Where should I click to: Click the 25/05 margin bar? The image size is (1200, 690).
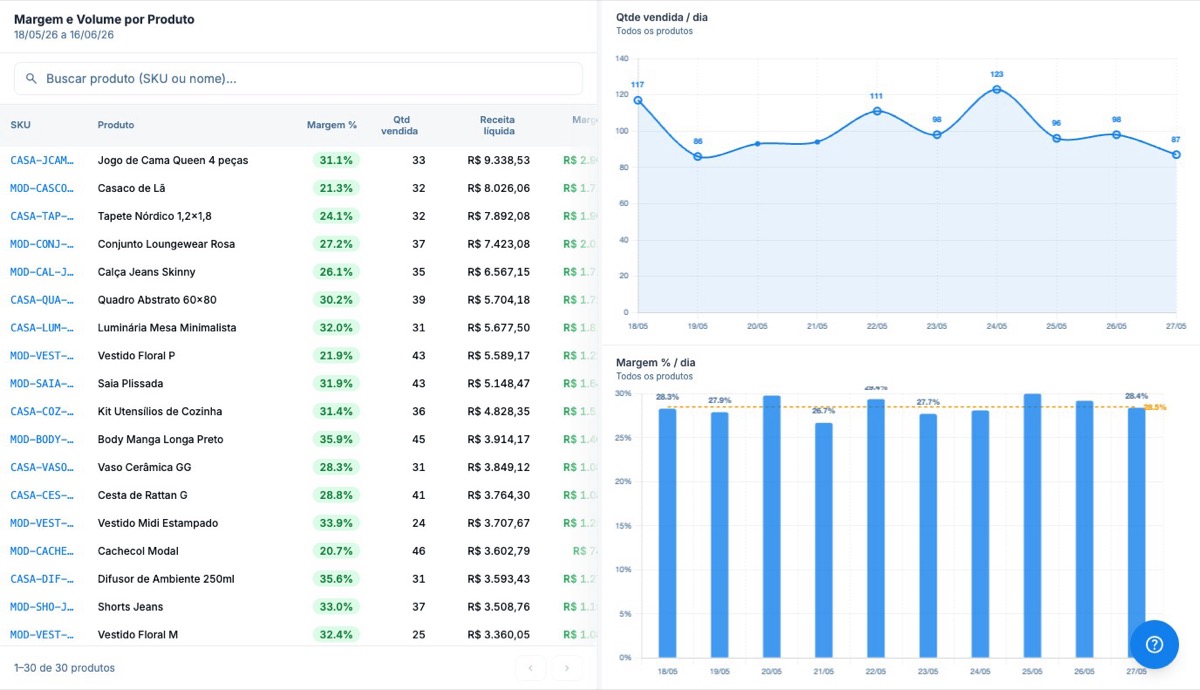tap(1032, 525)
